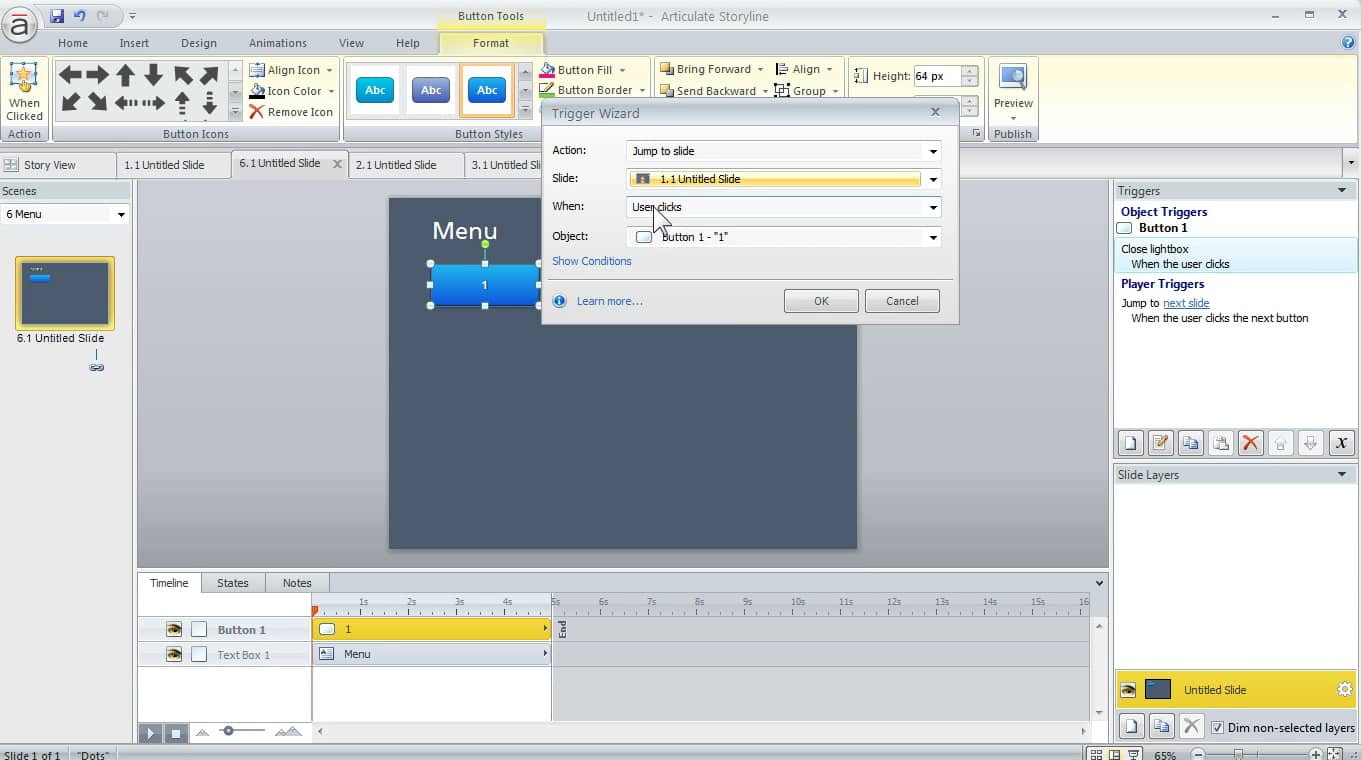Paste trigger in Triggers panel
The image size is (1362, 760).
click(1220, 443)
